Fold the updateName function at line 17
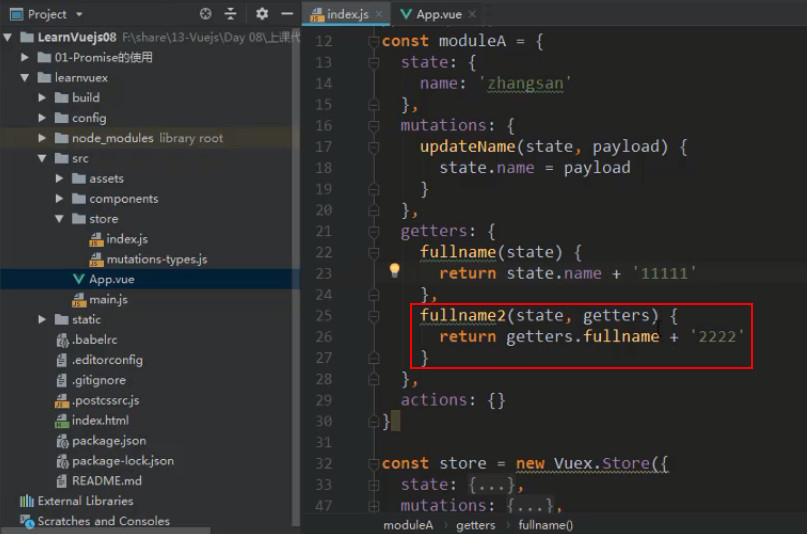 [x=374, y=147]
